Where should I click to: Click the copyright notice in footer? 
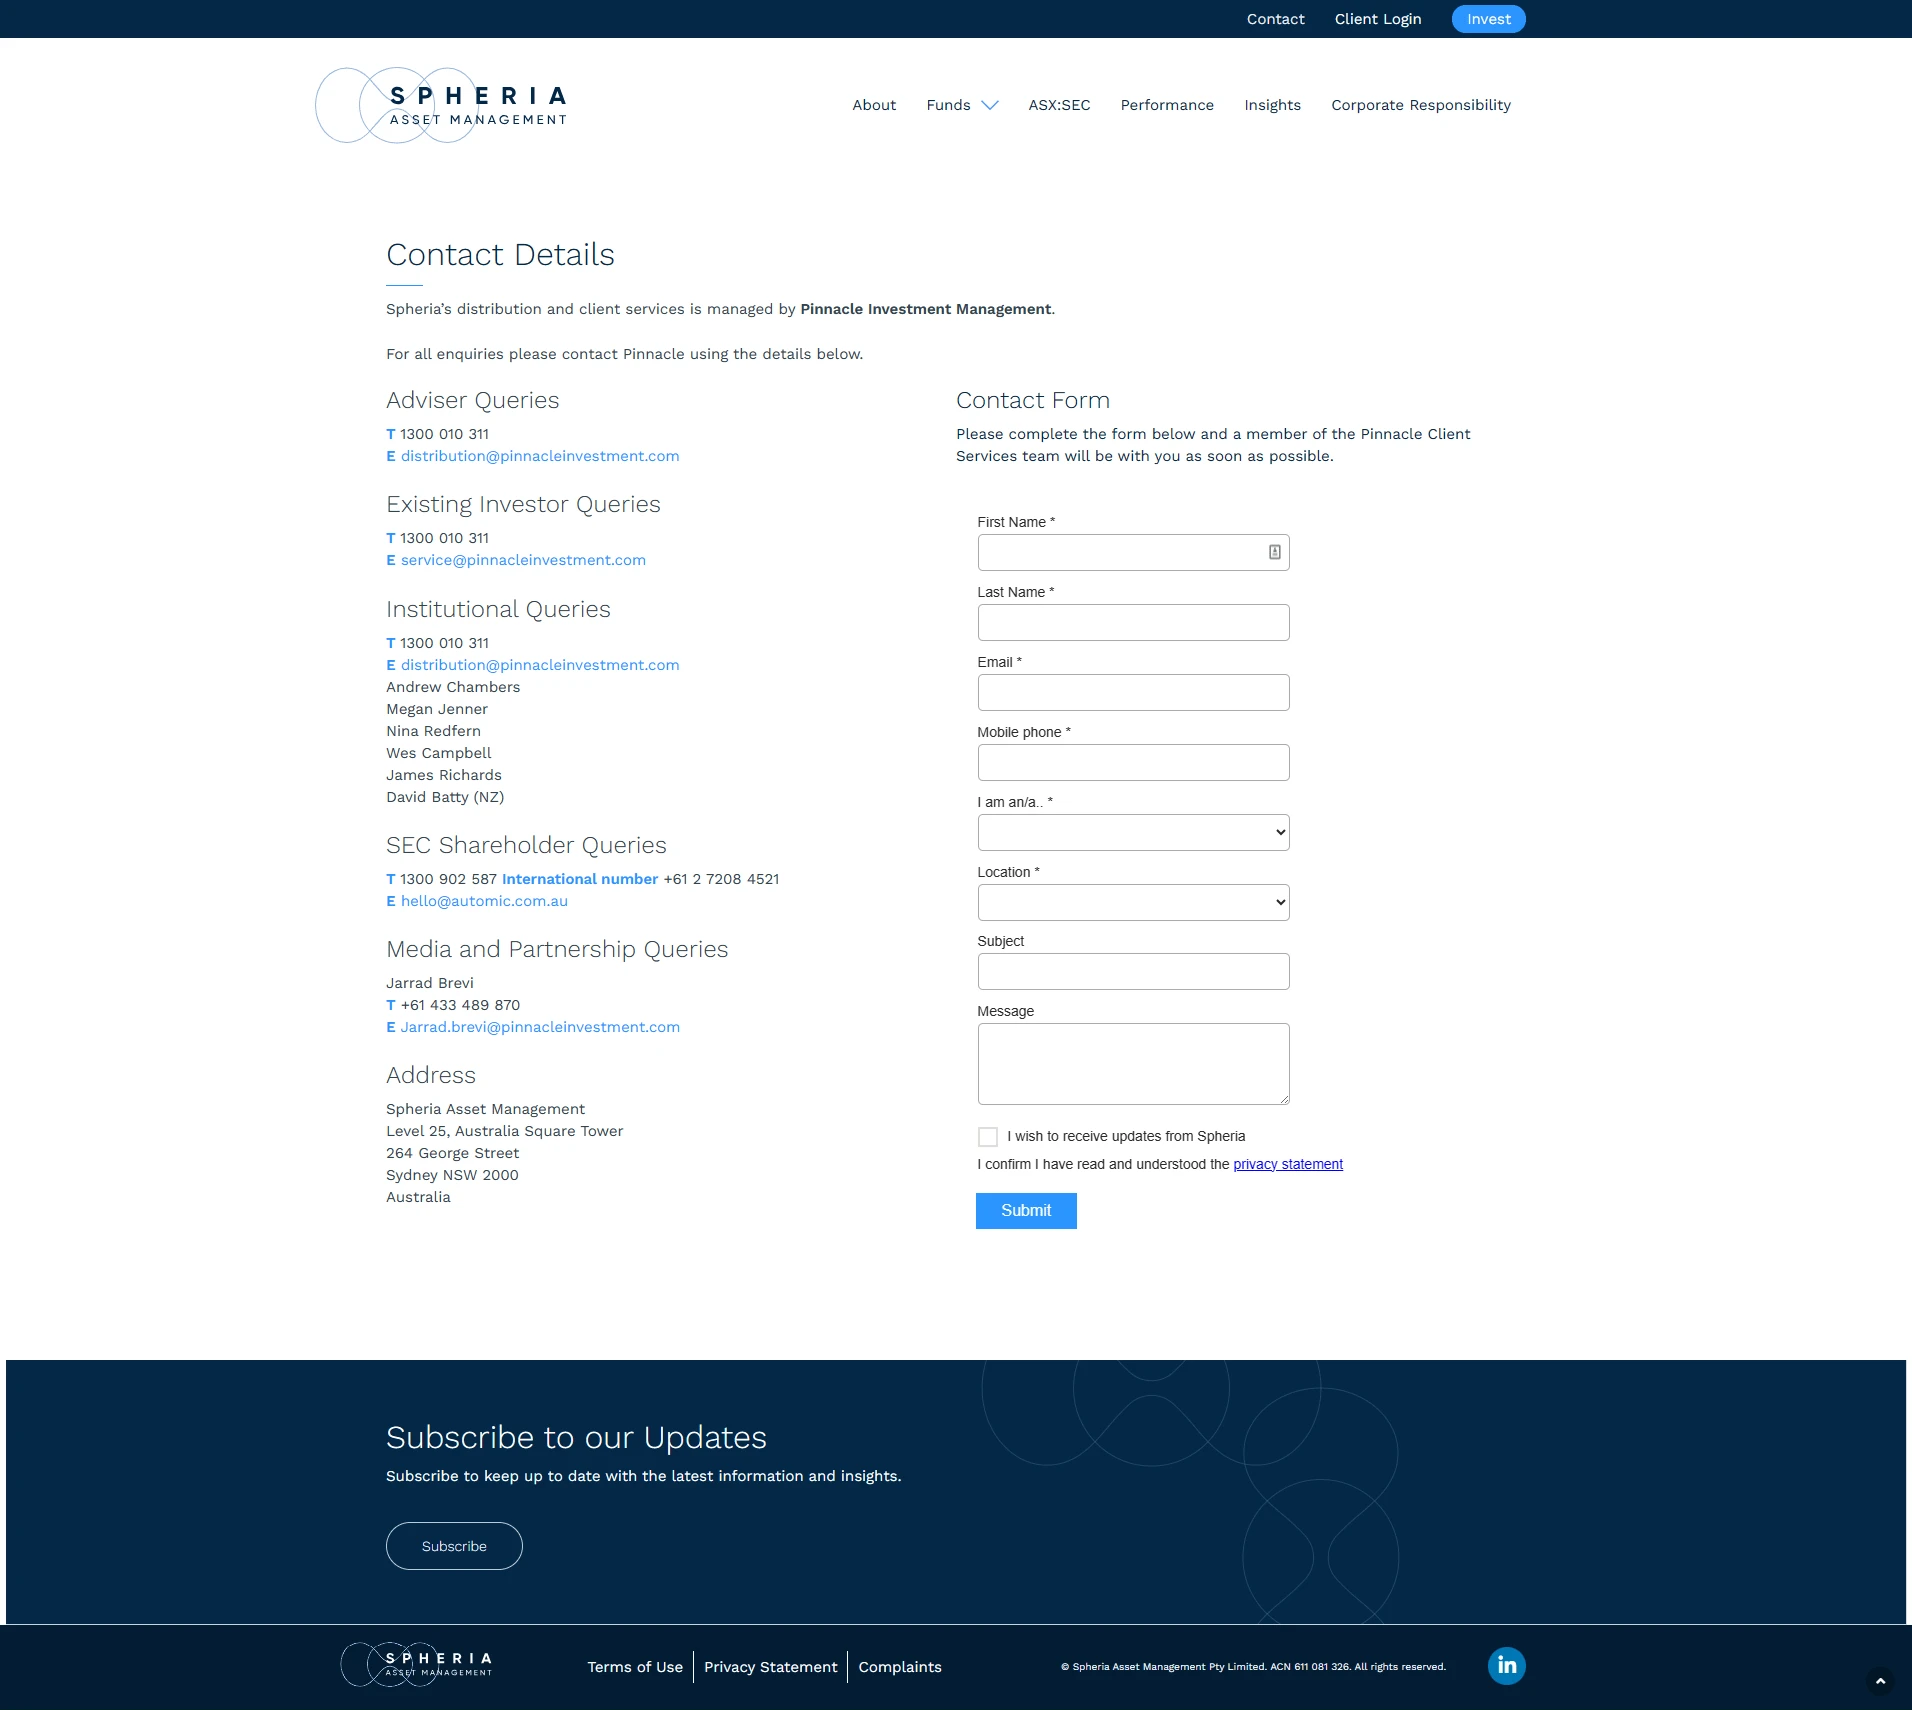click(x=1253, y=1667)
